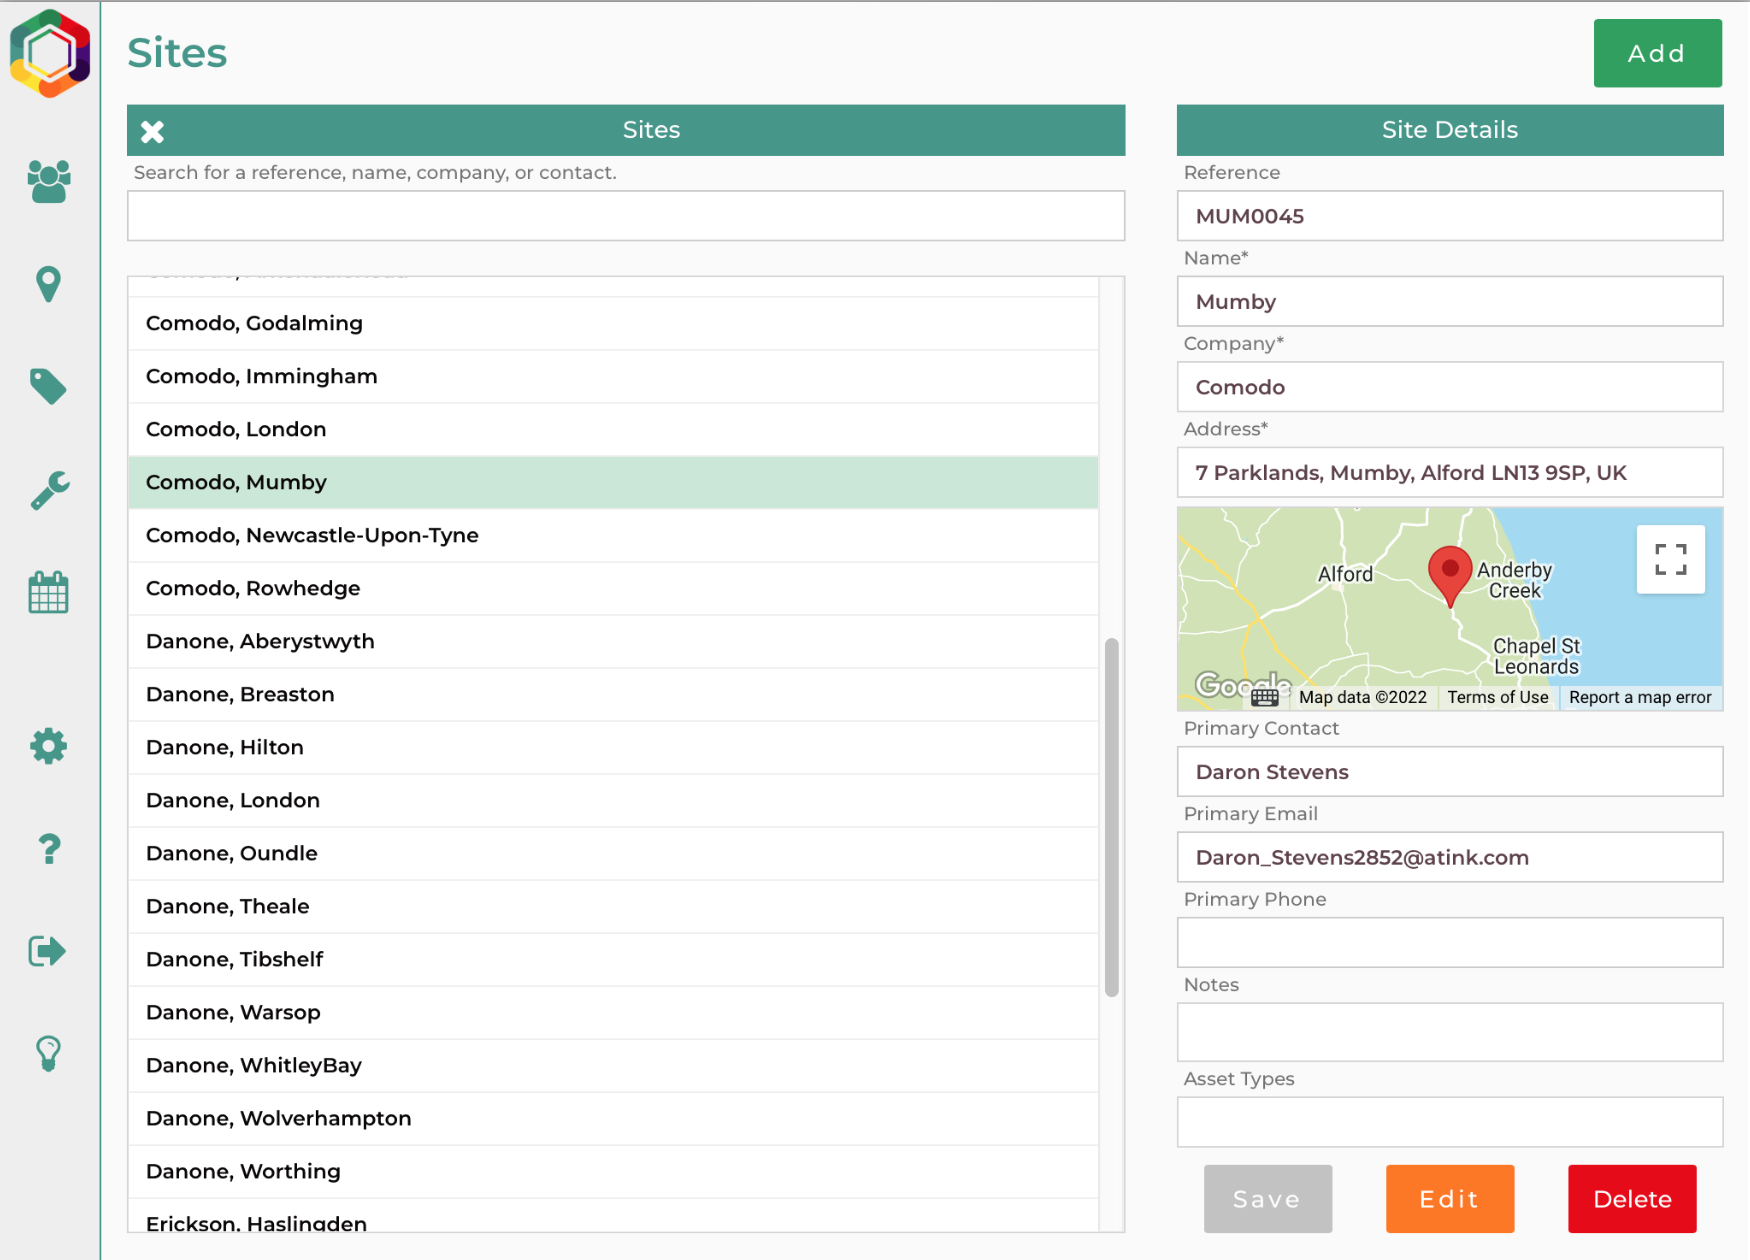This screenshot has width=1750, height=1260.
Task: Select Danone, Oundle row
Action: tap(613, 853)
